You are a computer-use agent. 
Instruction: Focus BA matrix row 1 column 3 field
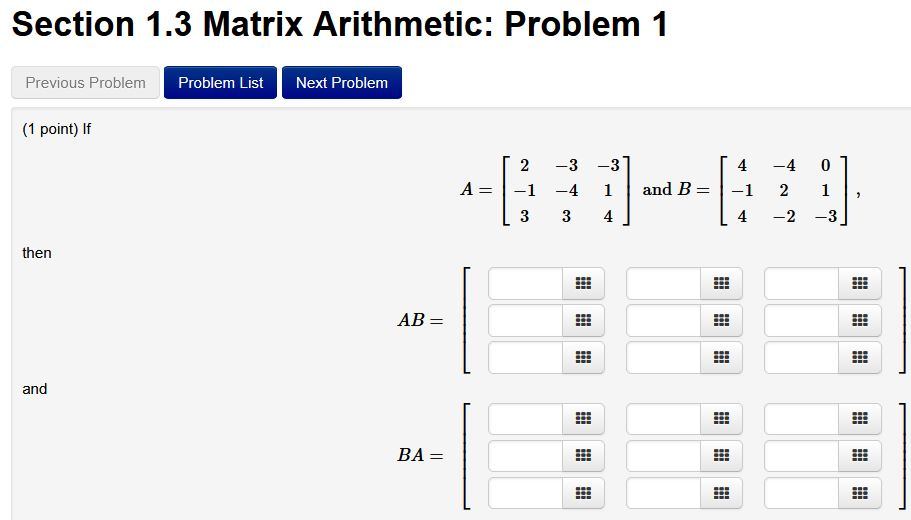pos(802,418)
